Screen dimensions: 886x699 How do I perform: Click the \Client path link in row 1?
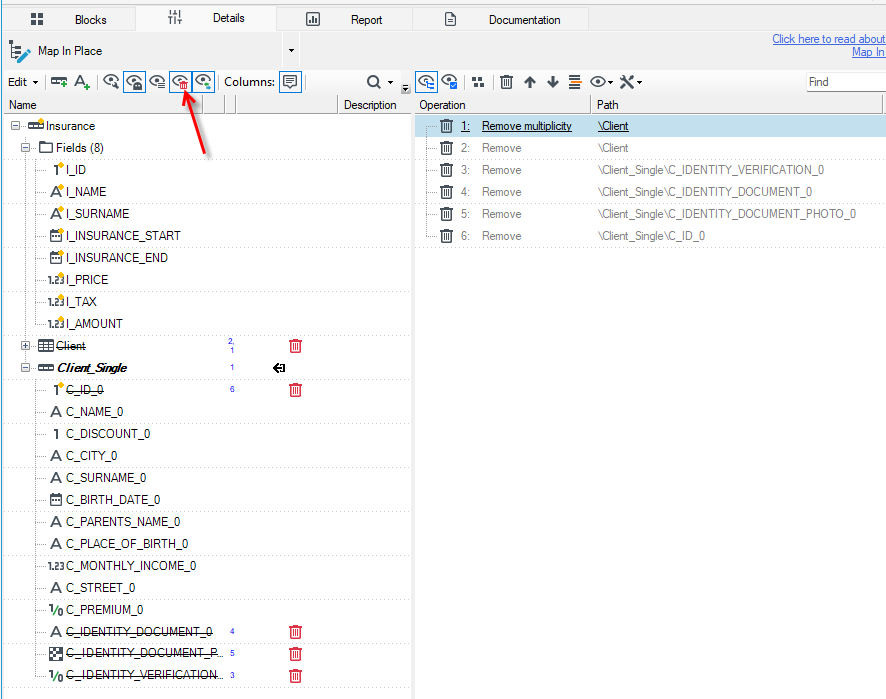[613, 126]
